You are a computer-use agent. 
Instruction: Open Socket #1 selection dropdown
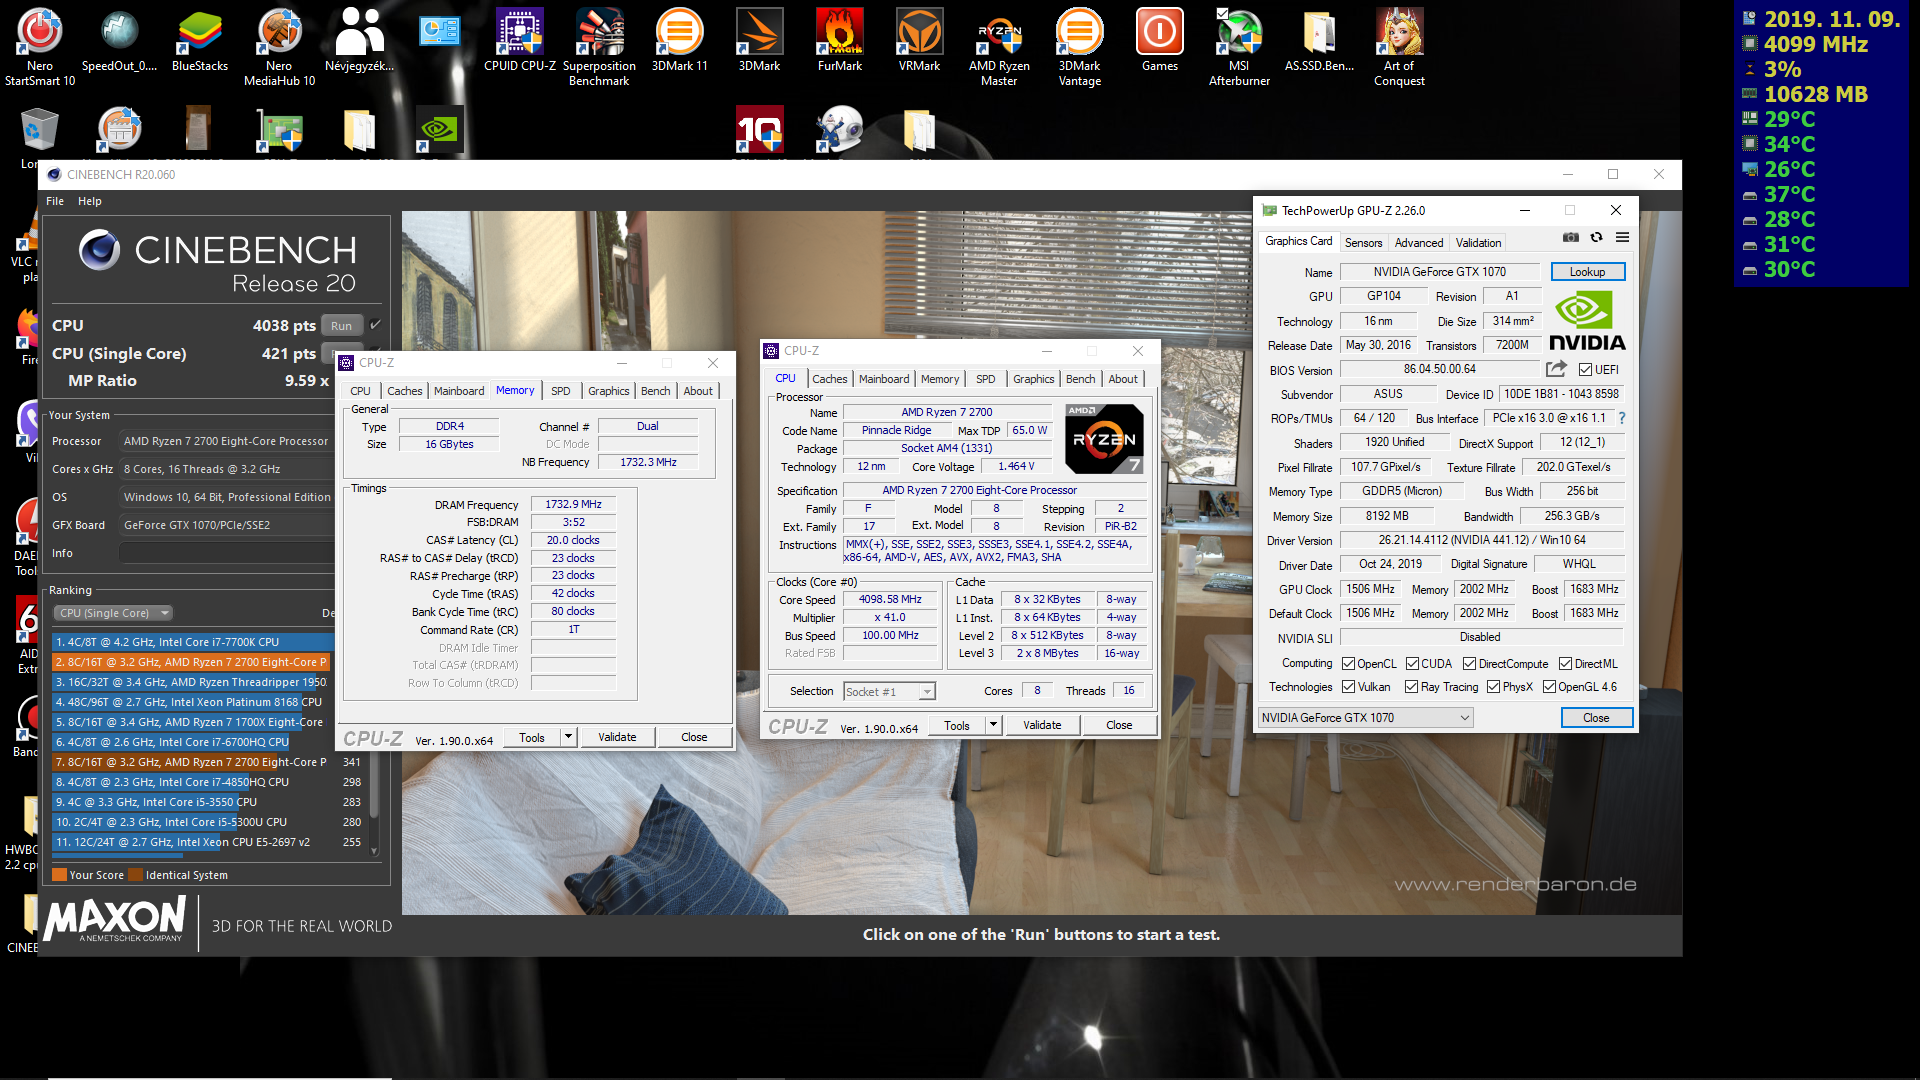(889, 692)
